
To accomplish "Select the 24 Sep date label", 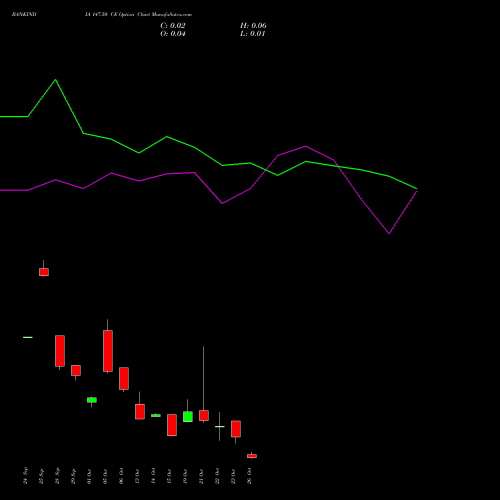I will pyautogui.click(x=26, y=476).
